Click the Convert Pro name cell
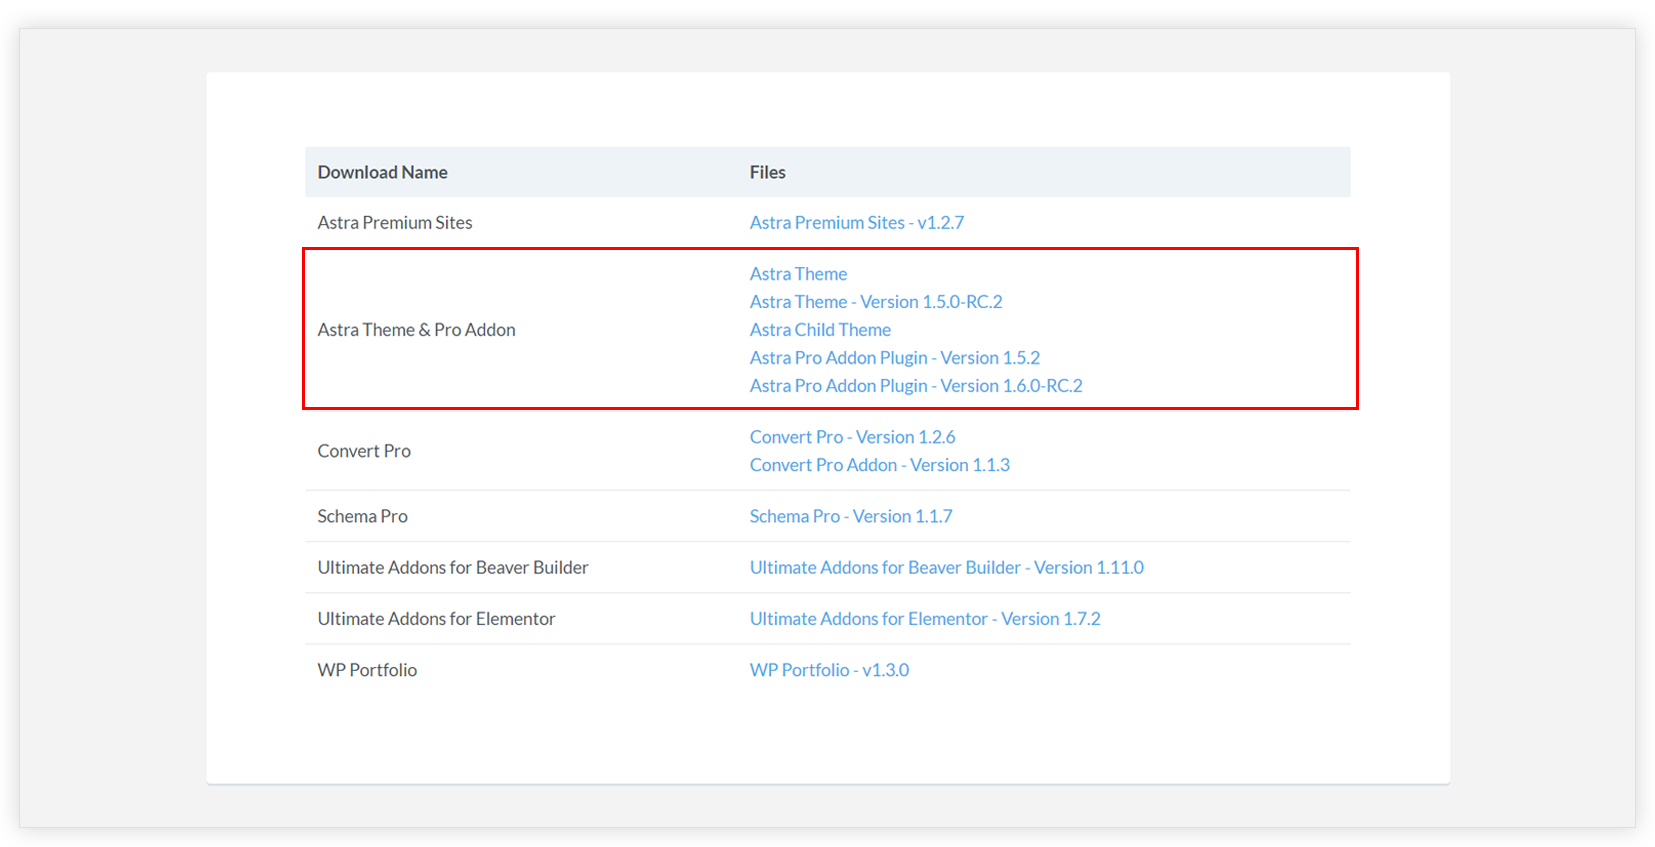This screenshot has height=847, width=1655. 364,451
